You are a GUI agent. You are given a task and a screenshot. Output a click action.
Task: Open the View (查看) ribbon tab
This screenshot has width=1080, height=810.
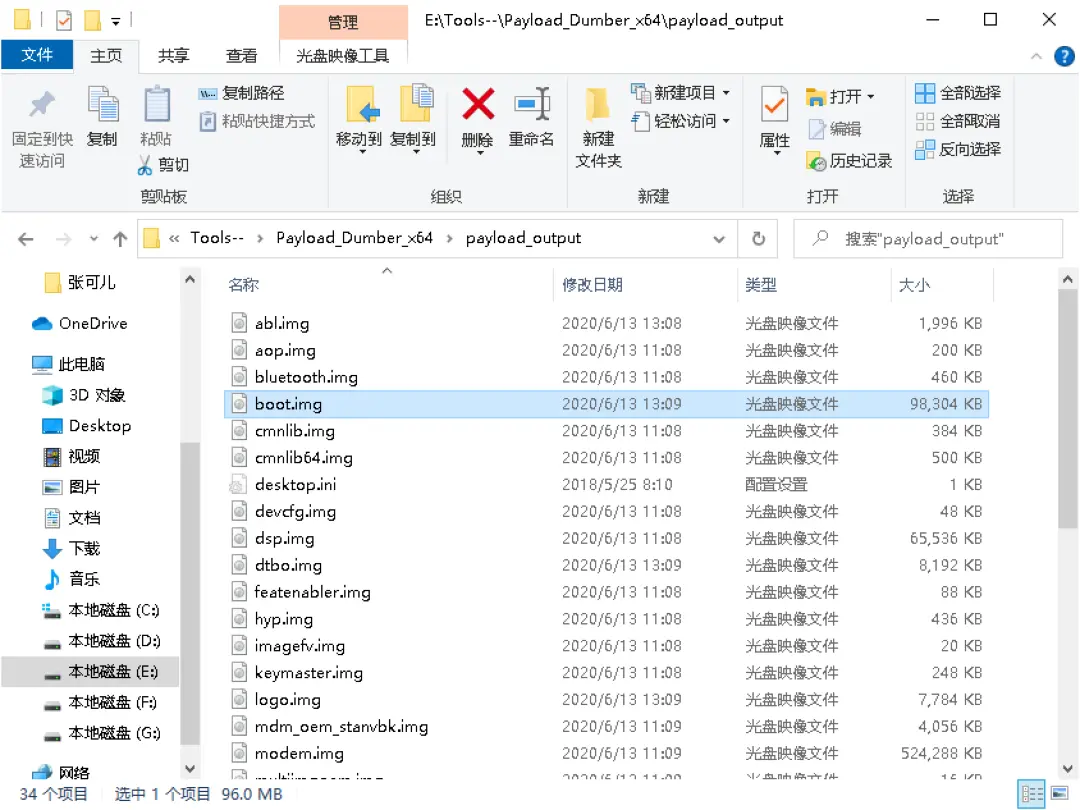coord(241,56)
